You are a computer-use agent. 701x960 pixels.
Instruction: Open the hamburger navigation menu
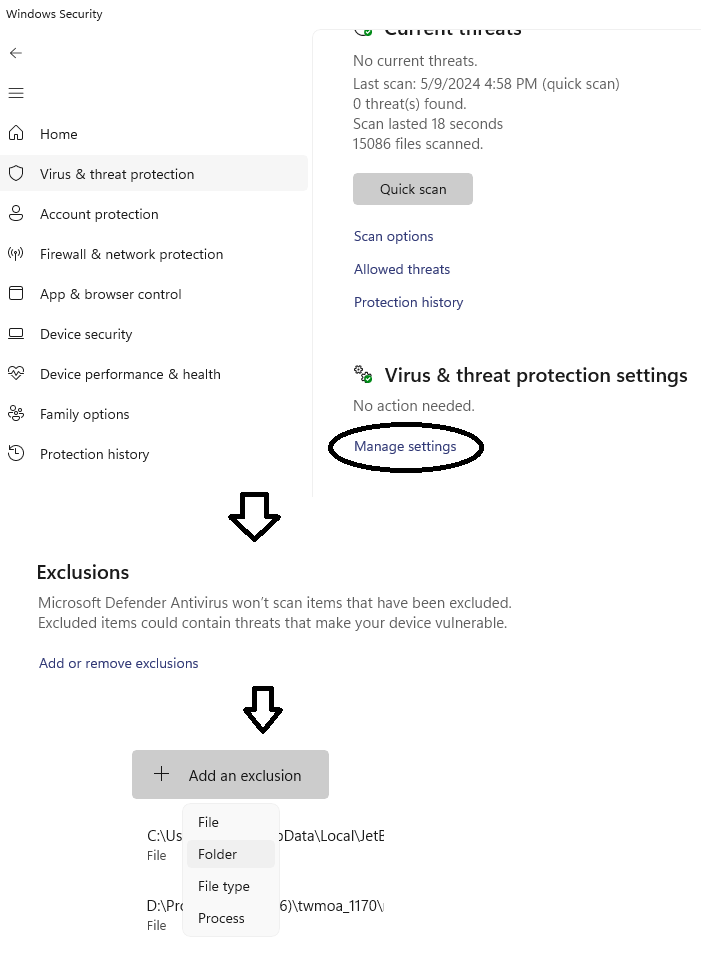click(x=16, y=93)
